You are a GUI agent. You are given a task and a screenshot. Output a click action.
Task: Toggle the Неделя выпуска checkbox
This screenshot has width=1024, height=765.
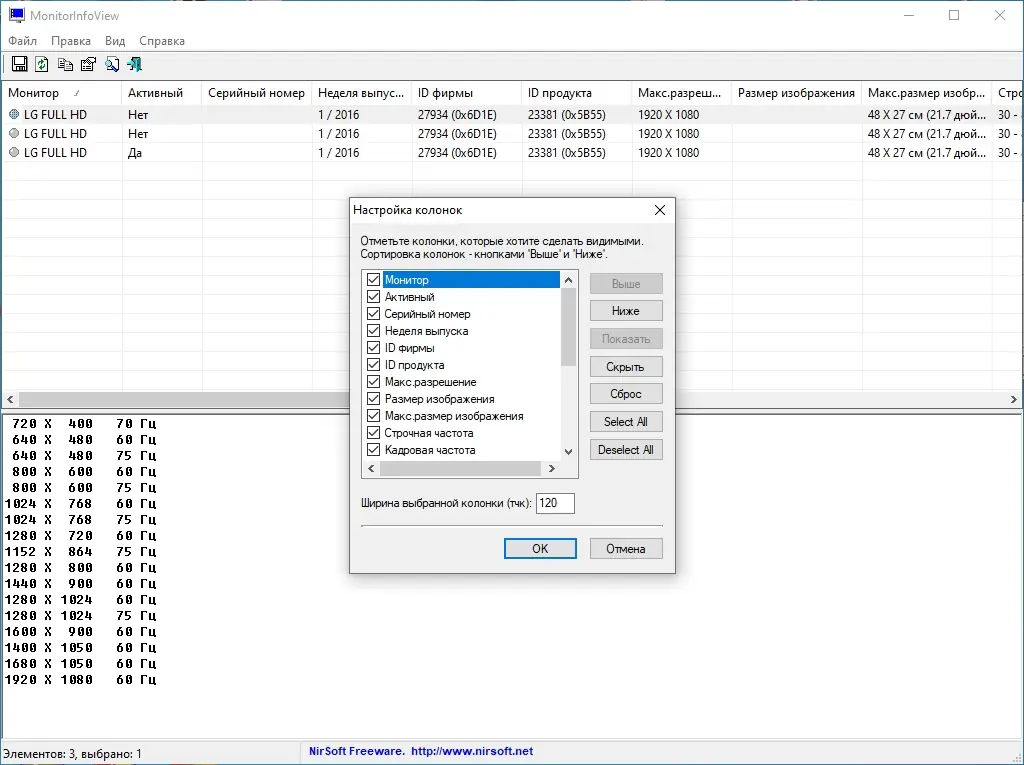[x=374, y=331]
